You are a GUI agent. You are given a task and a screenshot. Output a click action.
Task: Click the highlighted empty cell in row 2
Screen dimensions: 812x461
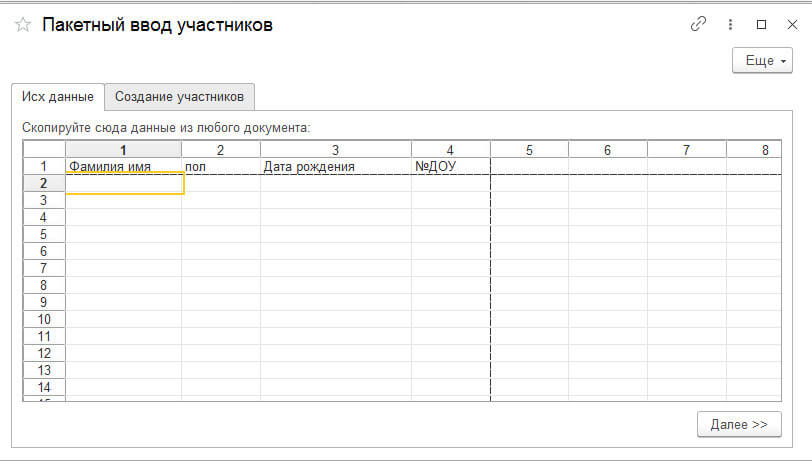pos(124,184)
